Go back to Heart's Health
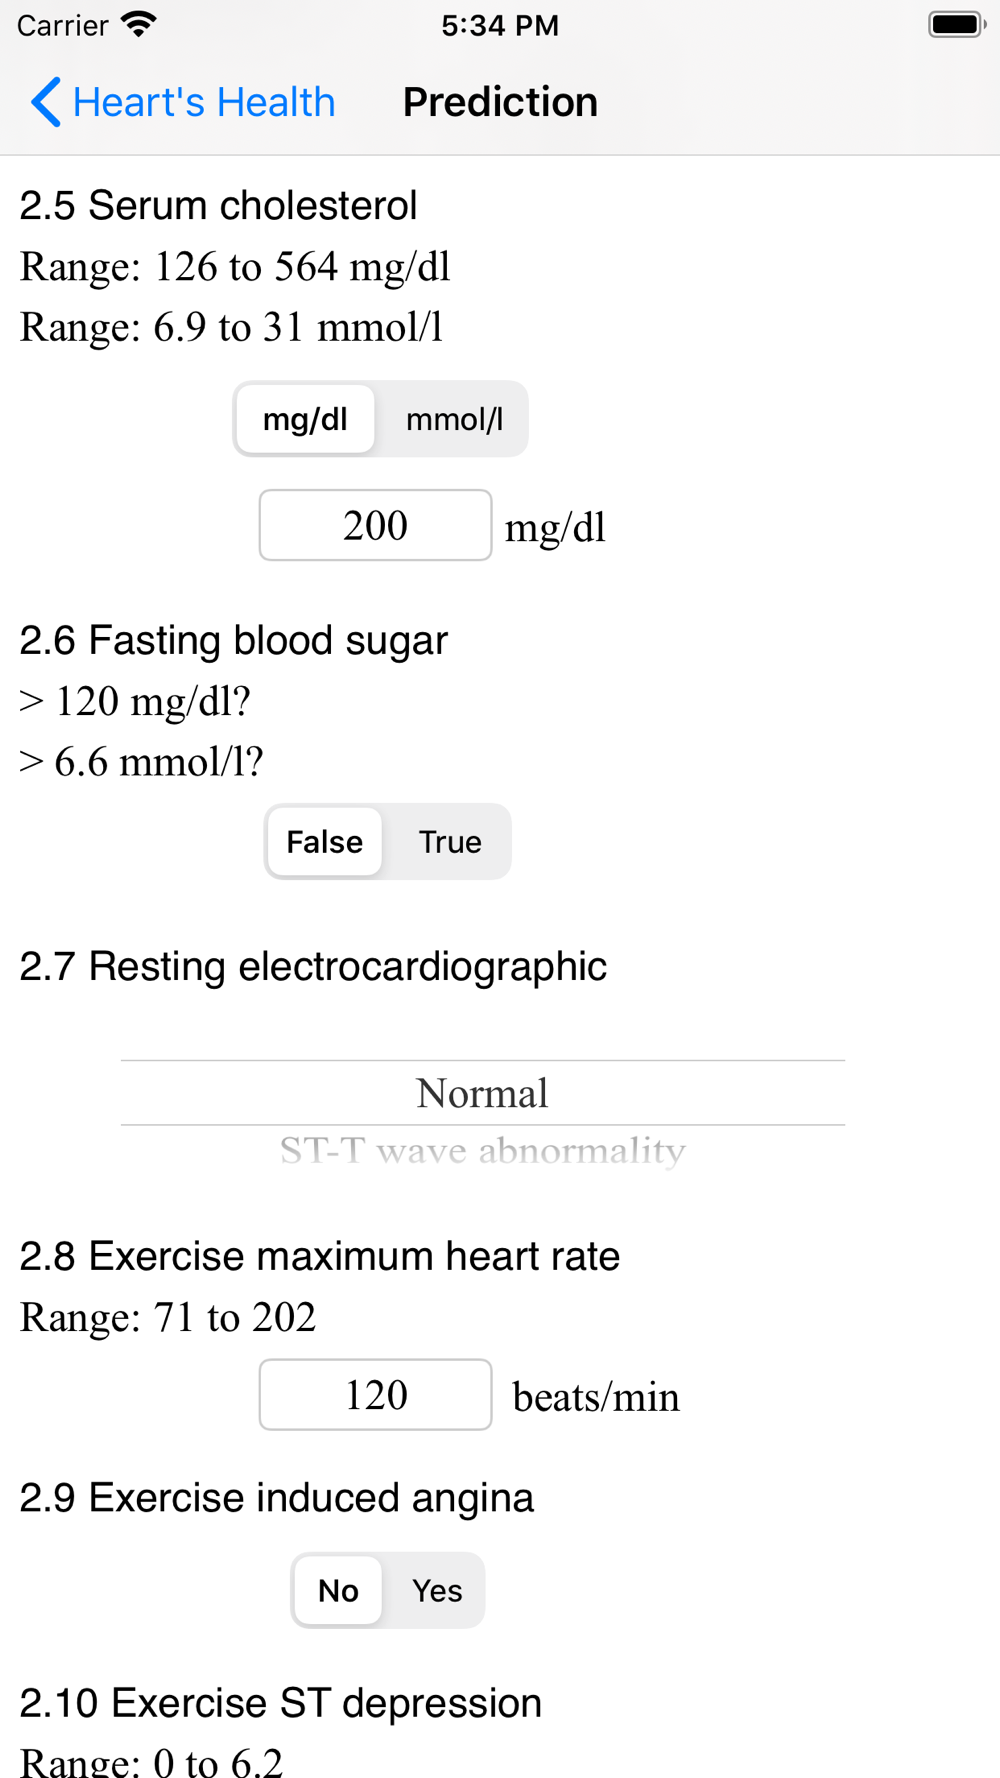The image size is (1000, 1778). point(183,102)
